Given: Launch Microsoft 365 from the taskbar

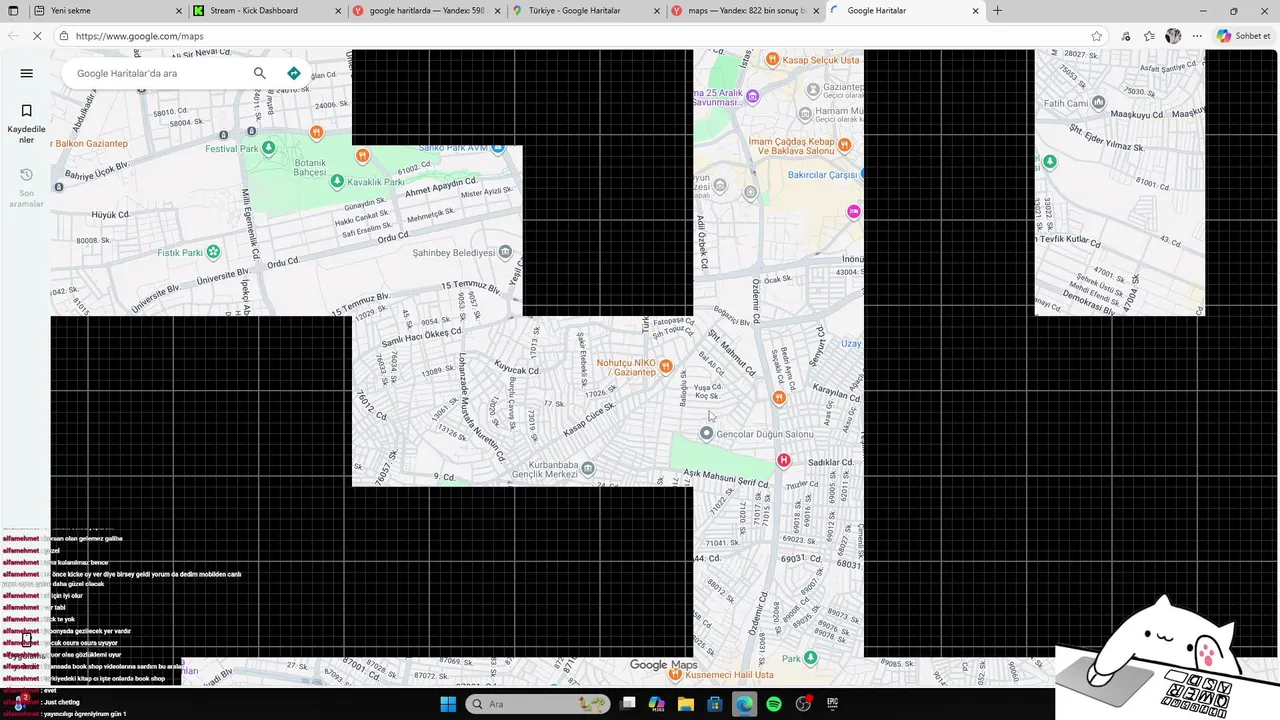Looking at the screenshot, I should coord(656,704).
